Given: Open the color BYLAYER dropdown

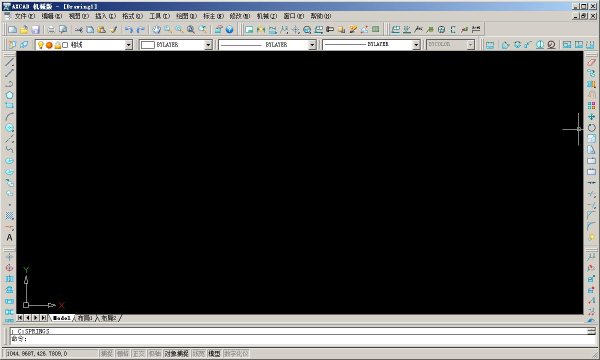Looking at the screenshot, I should (x=208, y=45).
